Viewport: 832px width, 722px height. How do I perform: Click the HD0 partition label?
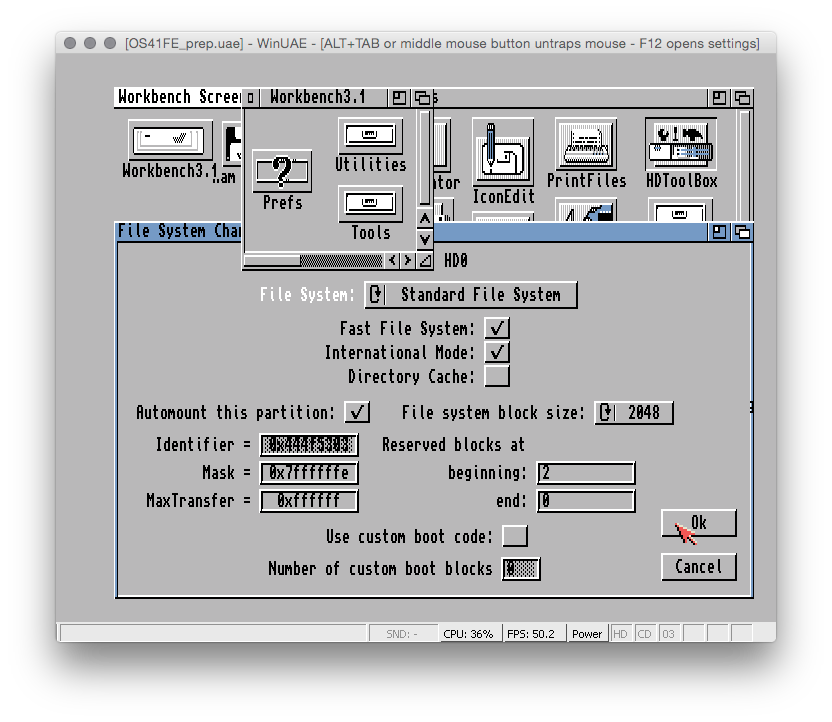click(x=456, y=260)
